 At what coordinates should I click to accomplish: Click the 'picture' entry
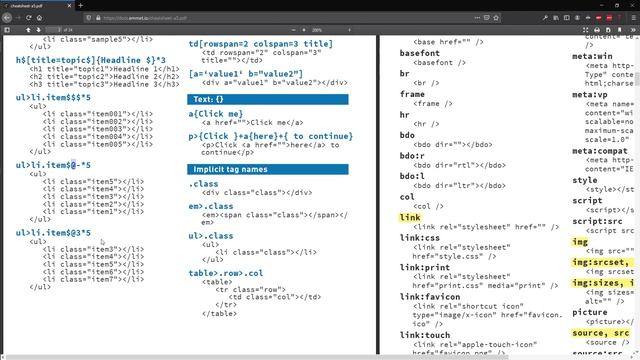pos(590,312)
